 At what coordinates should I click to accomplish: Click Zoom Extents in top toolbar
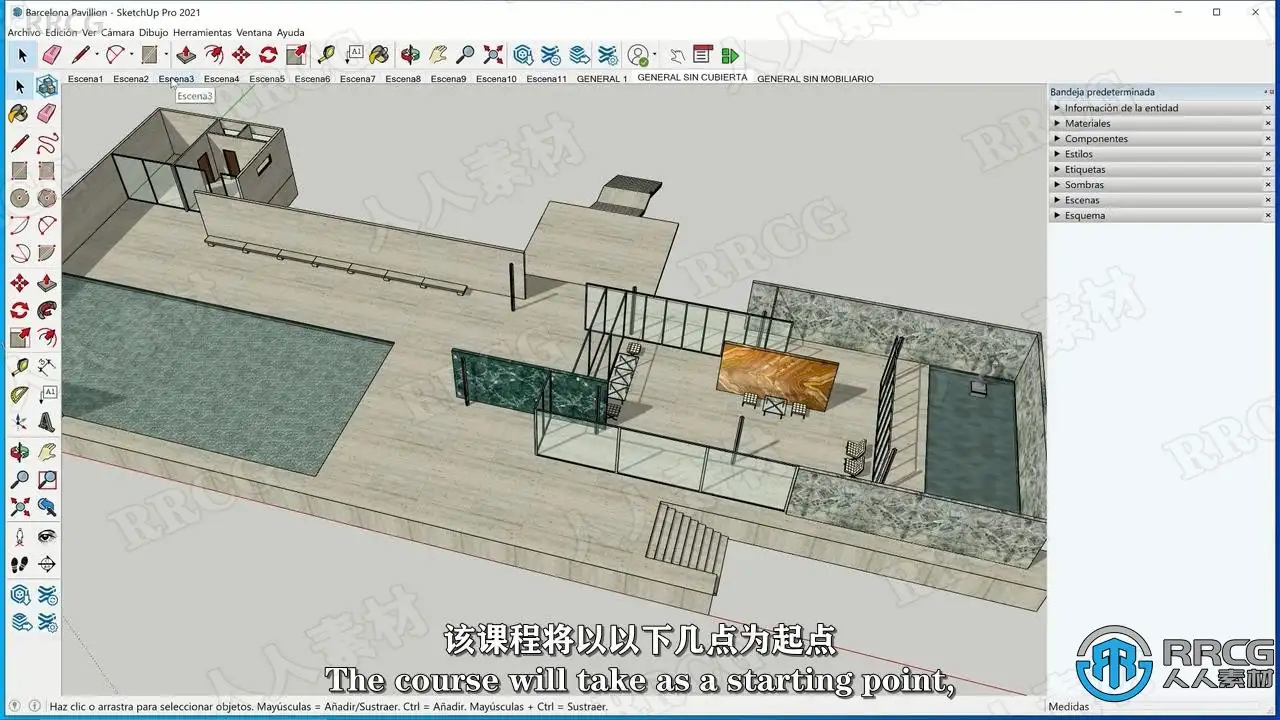coord(494,55)
